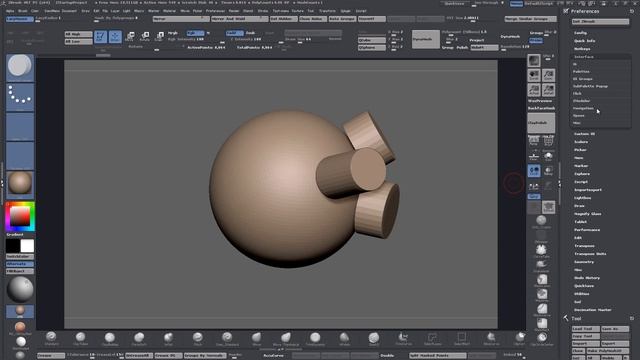Expand the Config preferences section
Image resolution: width=640 pixels, height=360 pixels.
point(580,33)
